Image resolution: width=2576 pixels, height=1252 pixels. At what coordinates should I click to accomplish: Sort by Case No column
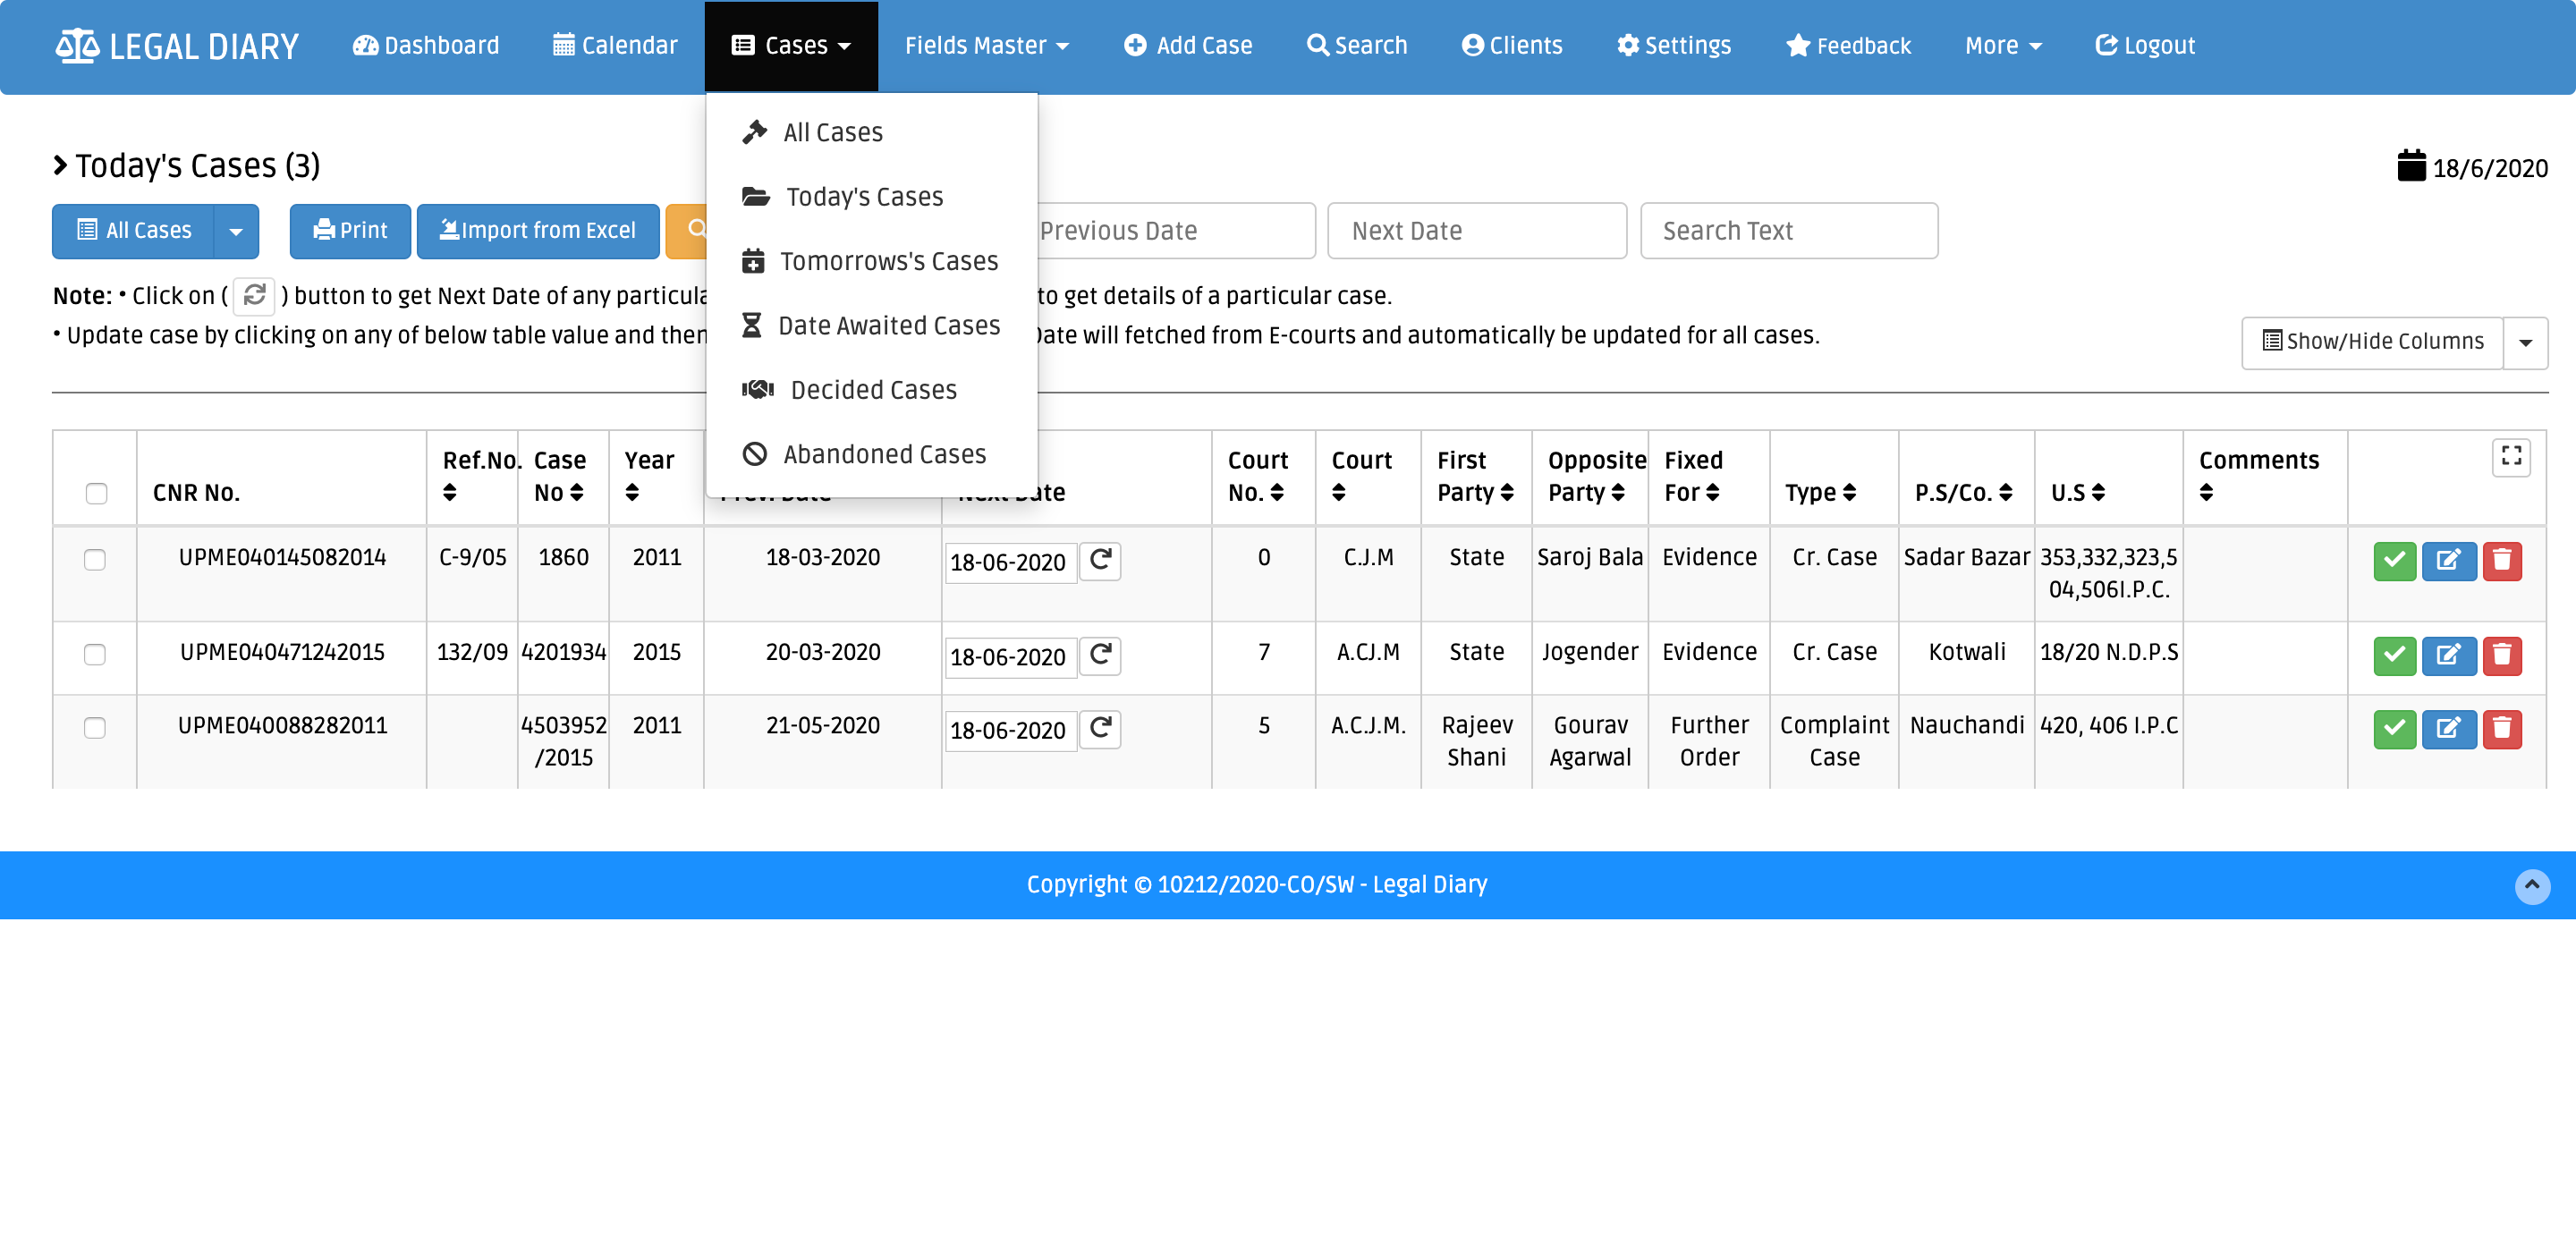click(576, 493)
